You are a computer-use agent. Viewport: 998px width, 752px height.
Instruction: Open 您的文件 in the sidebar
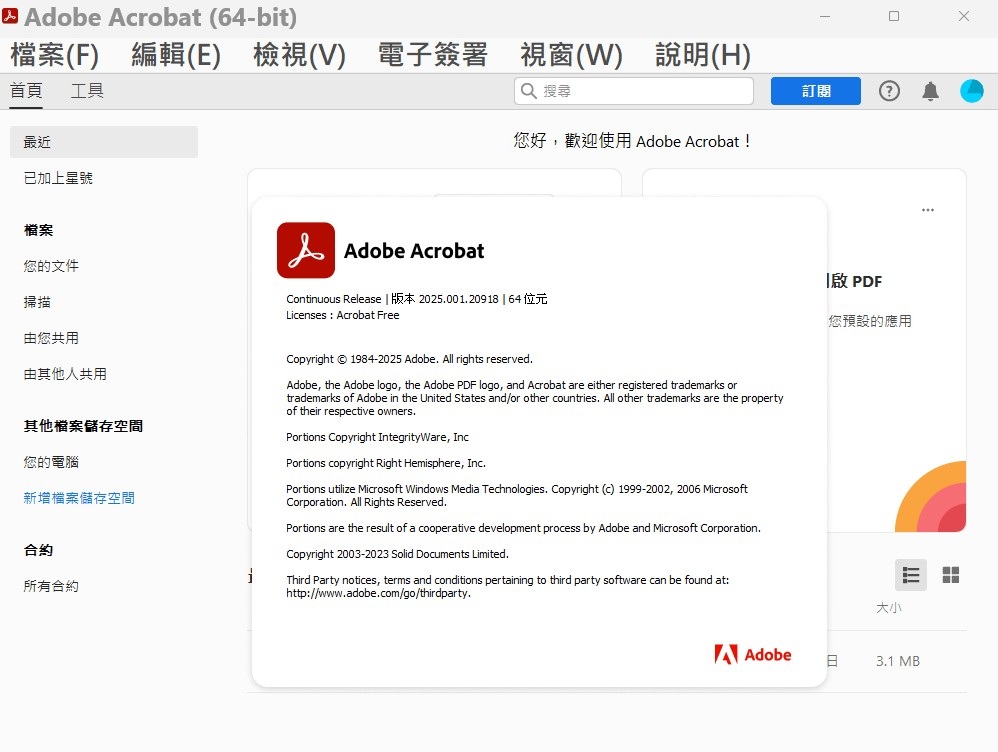pyautogui.click(x=51, y=266)
